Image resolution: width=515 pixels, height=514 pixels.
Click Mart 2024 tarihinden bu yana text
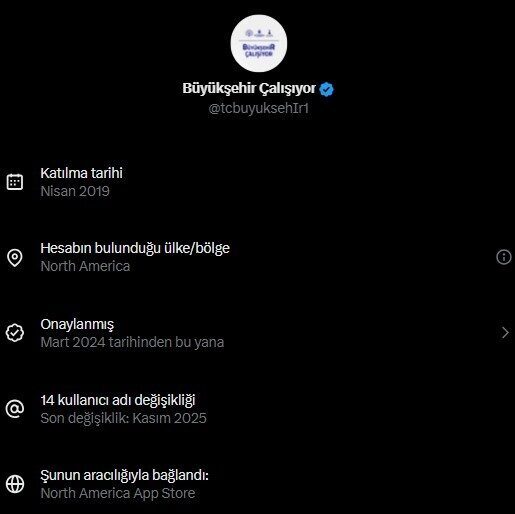coord(132,342)
